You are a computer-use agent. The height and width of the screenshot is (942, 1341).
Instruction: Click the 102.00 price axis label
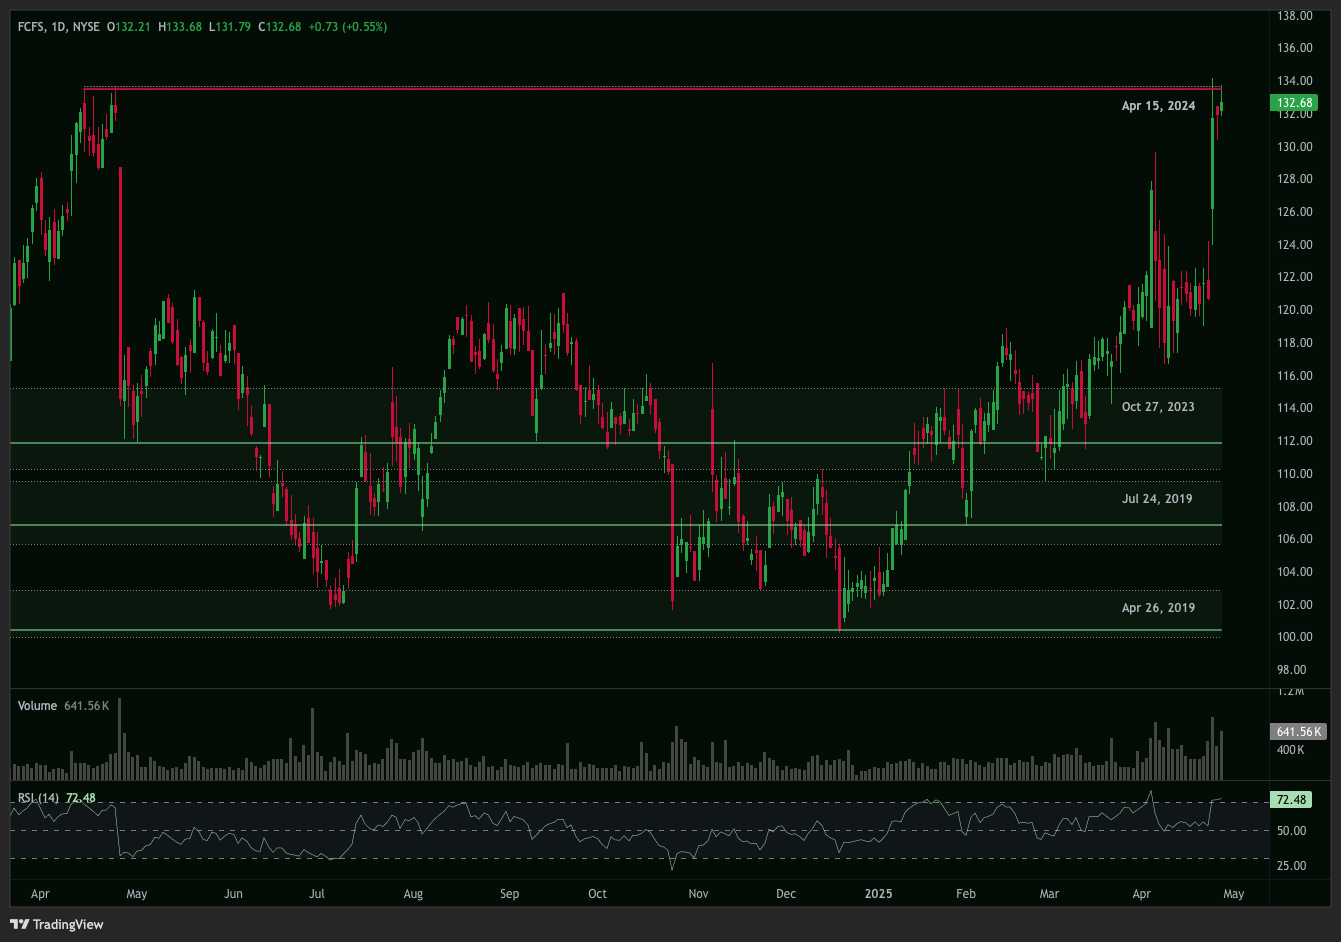tap(1295, 605)
